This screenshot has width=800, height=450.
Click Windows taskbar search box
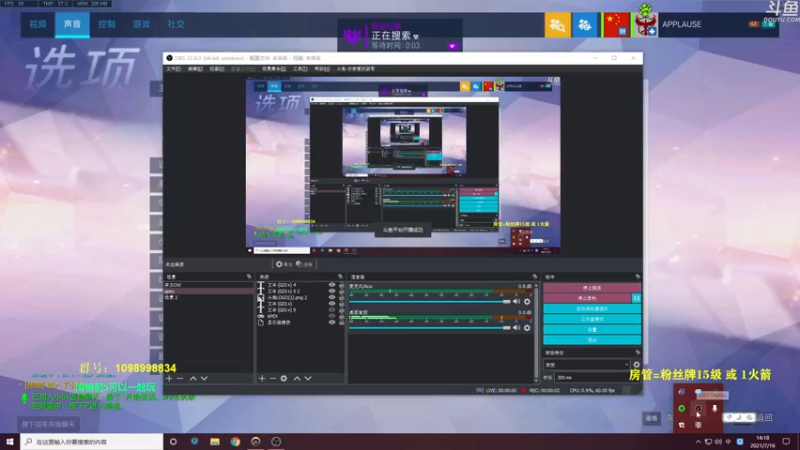point(92,441)
